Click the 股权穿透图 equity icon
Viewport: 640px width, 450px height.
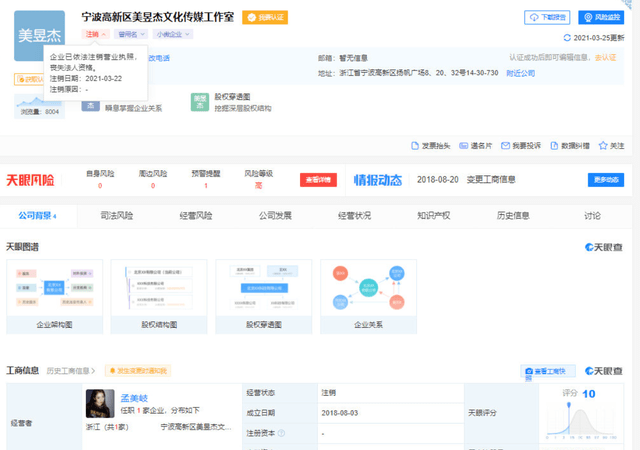[199, 102]
